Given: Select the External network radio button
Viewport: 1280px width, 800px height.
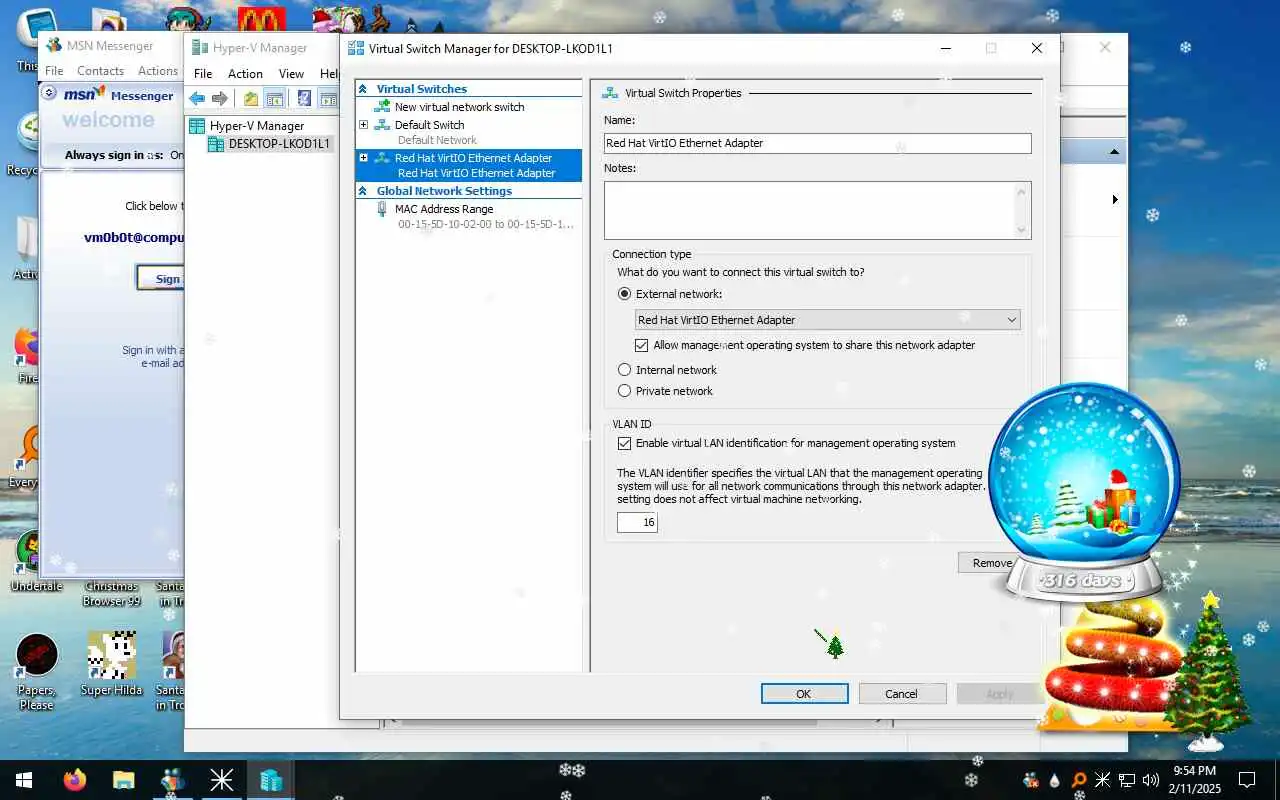Looking at the screenshot, I should tap(625, 294).
